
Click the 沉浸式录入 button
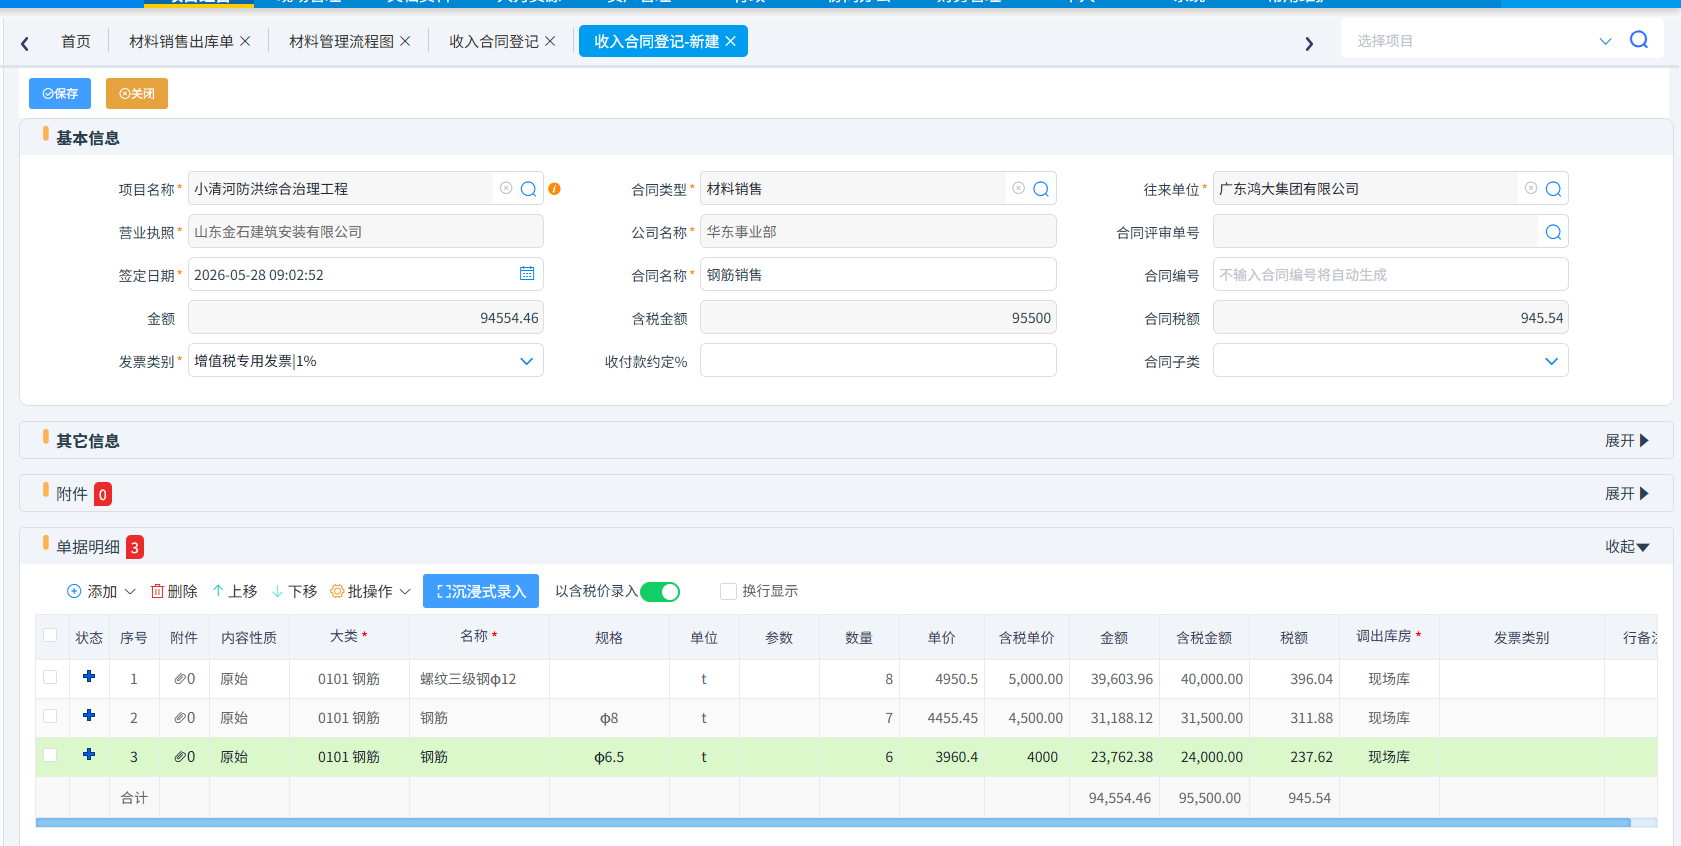tap(481, 591)
